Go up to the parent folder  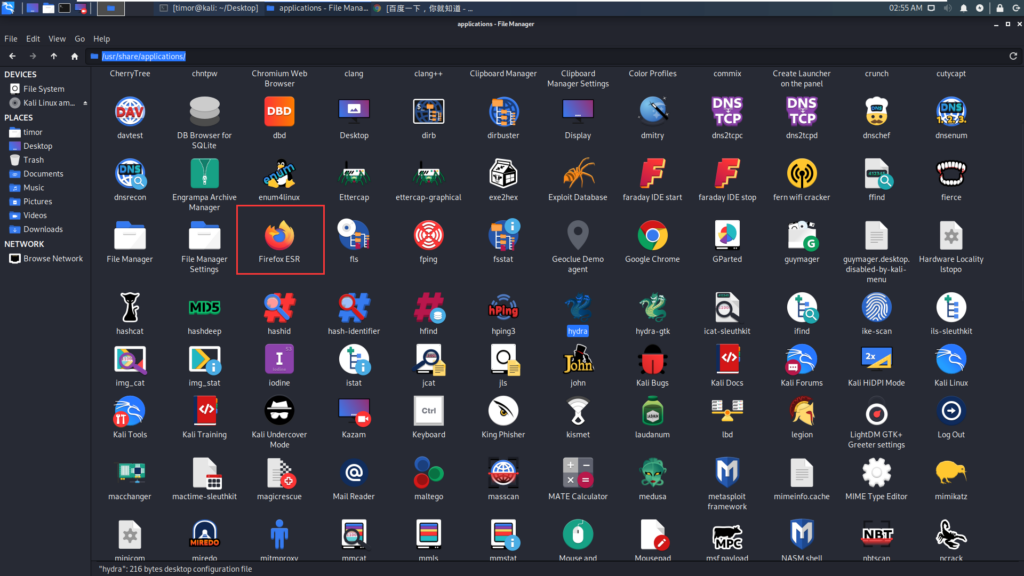pyautogui.click(x=54, y=56)
